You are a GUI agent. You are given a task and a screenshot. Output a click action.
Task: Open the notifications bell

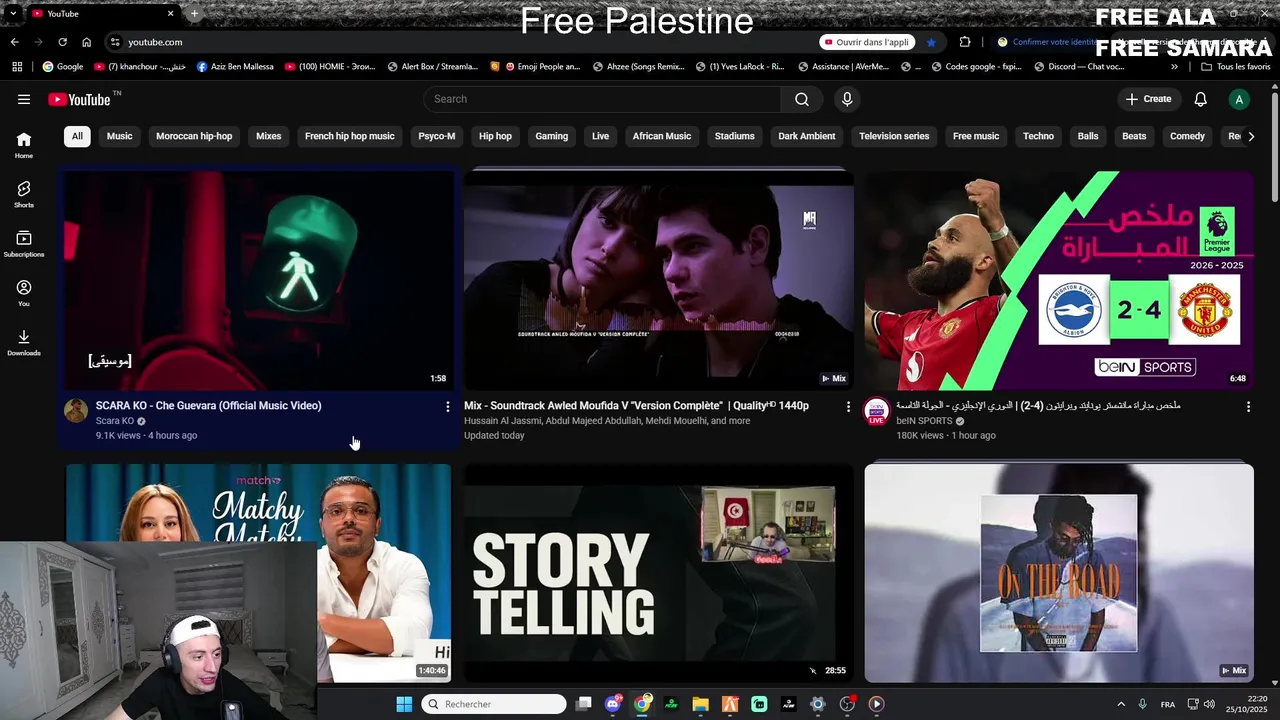pyautogui.click(x=1201, y=99)
